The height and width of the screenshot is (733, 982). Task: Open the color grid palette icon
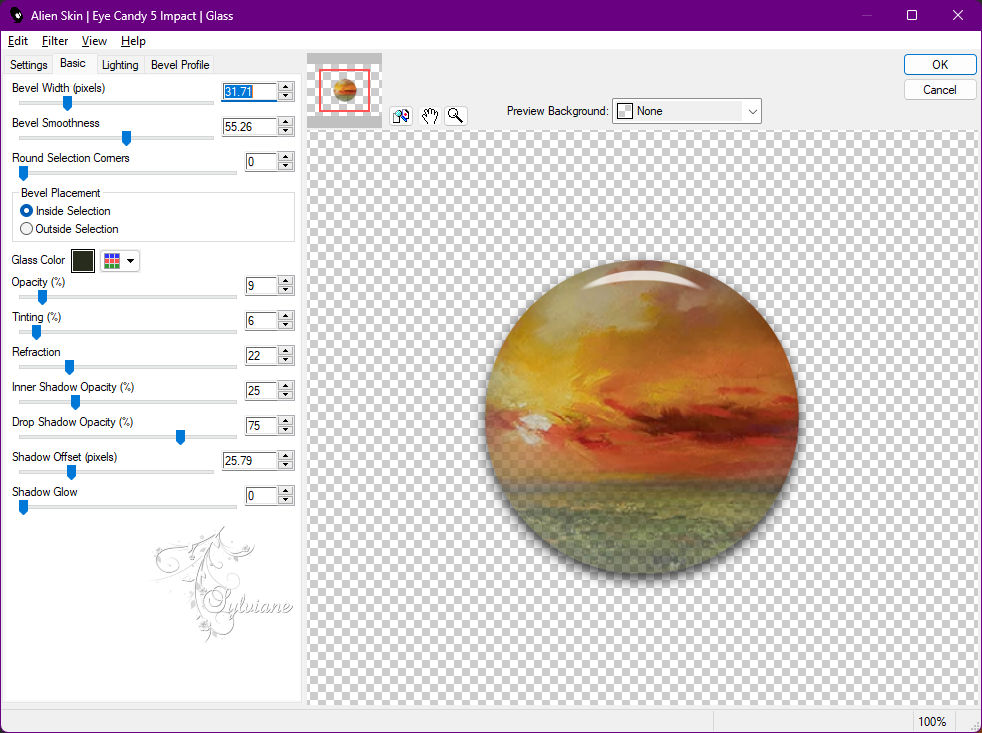[x=112, y=261]
